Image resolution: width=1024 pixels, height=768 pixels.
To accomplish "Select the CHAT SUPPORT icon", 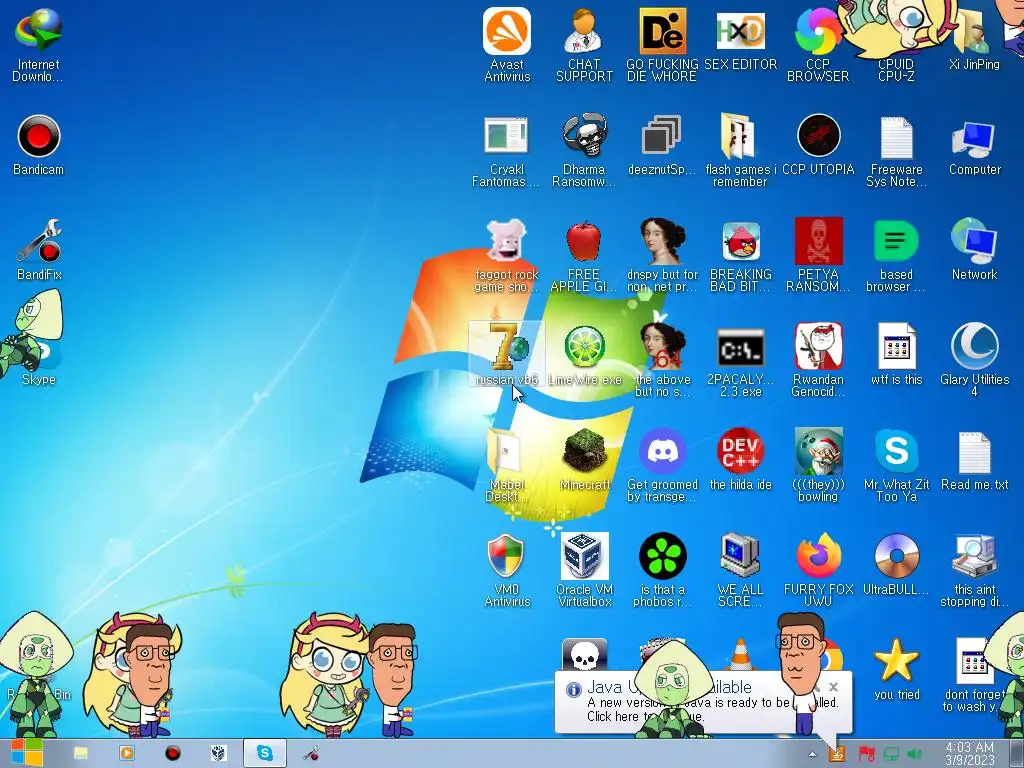I will [x=584, y=44].
